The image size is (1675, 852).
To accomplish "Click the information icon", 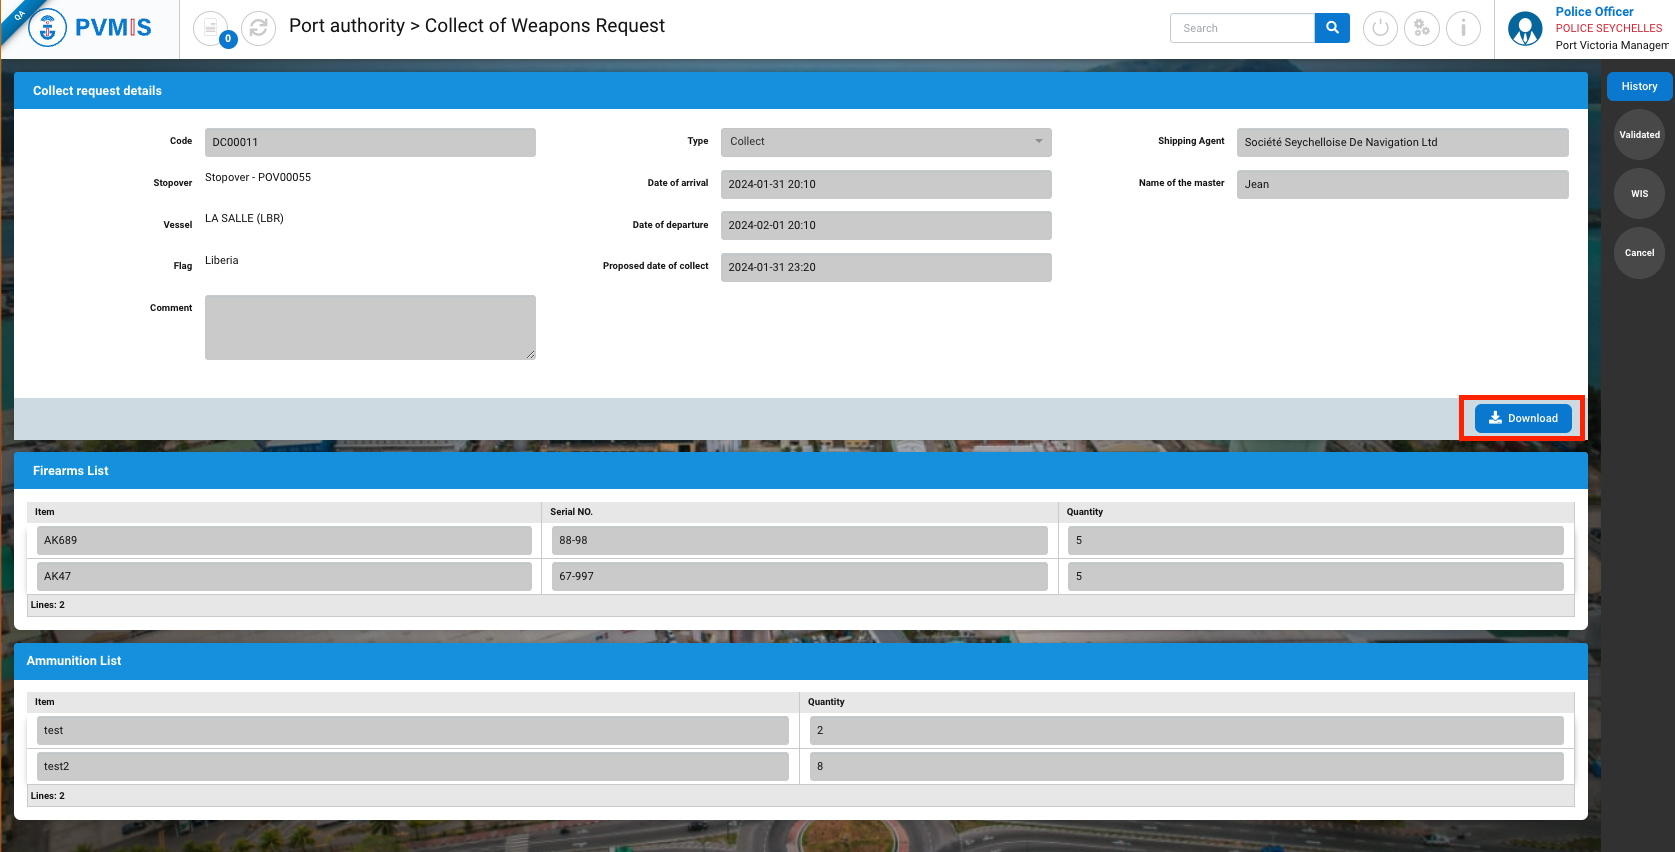I will pos(1463,28).
